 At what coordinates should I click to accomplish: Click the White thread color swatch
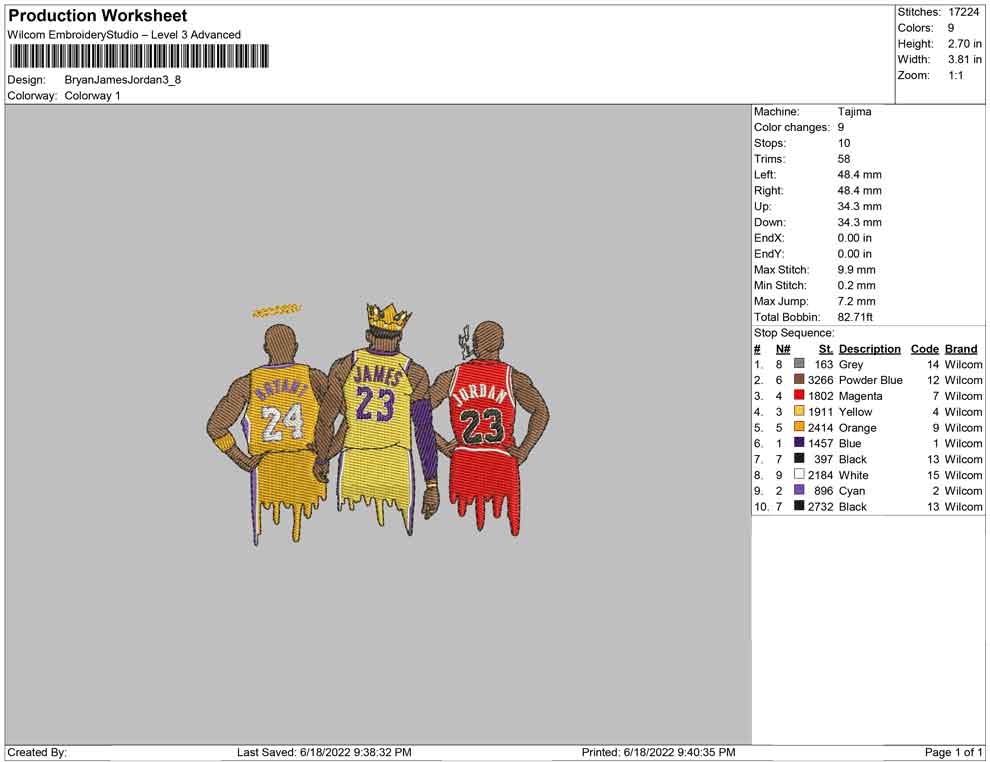point(799,474)
